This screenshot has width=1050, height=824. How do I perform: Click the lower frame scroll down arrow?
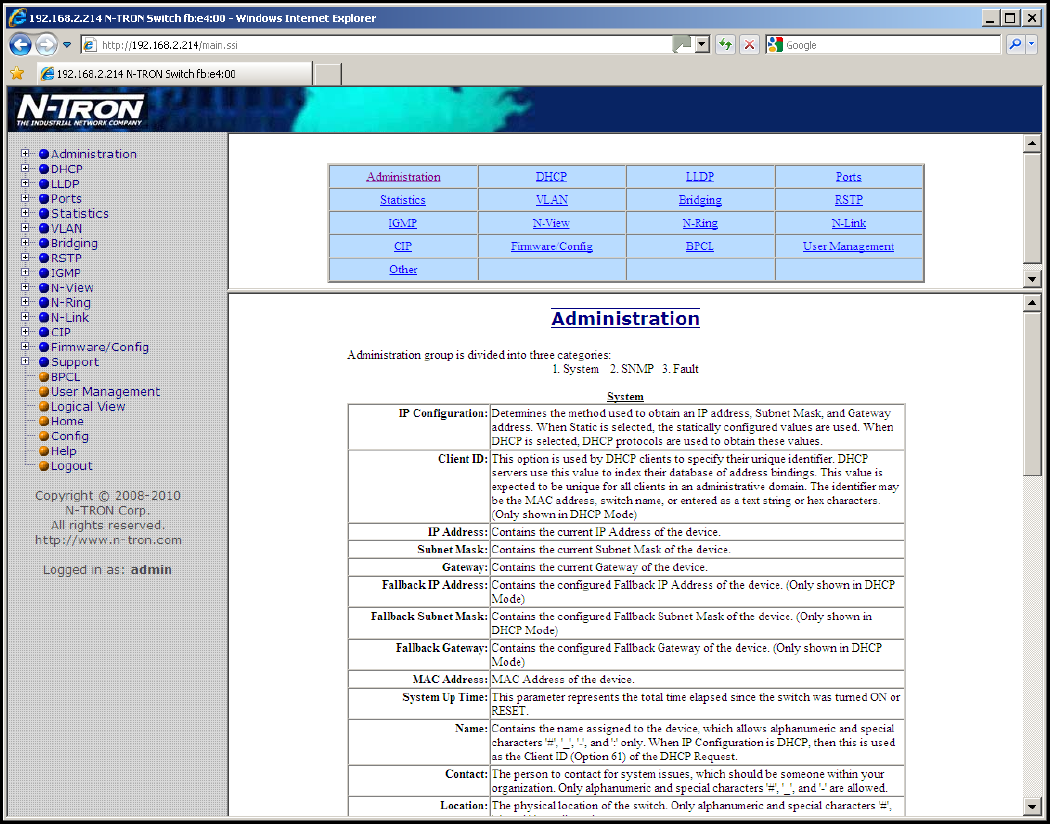tap(1032, 807)
